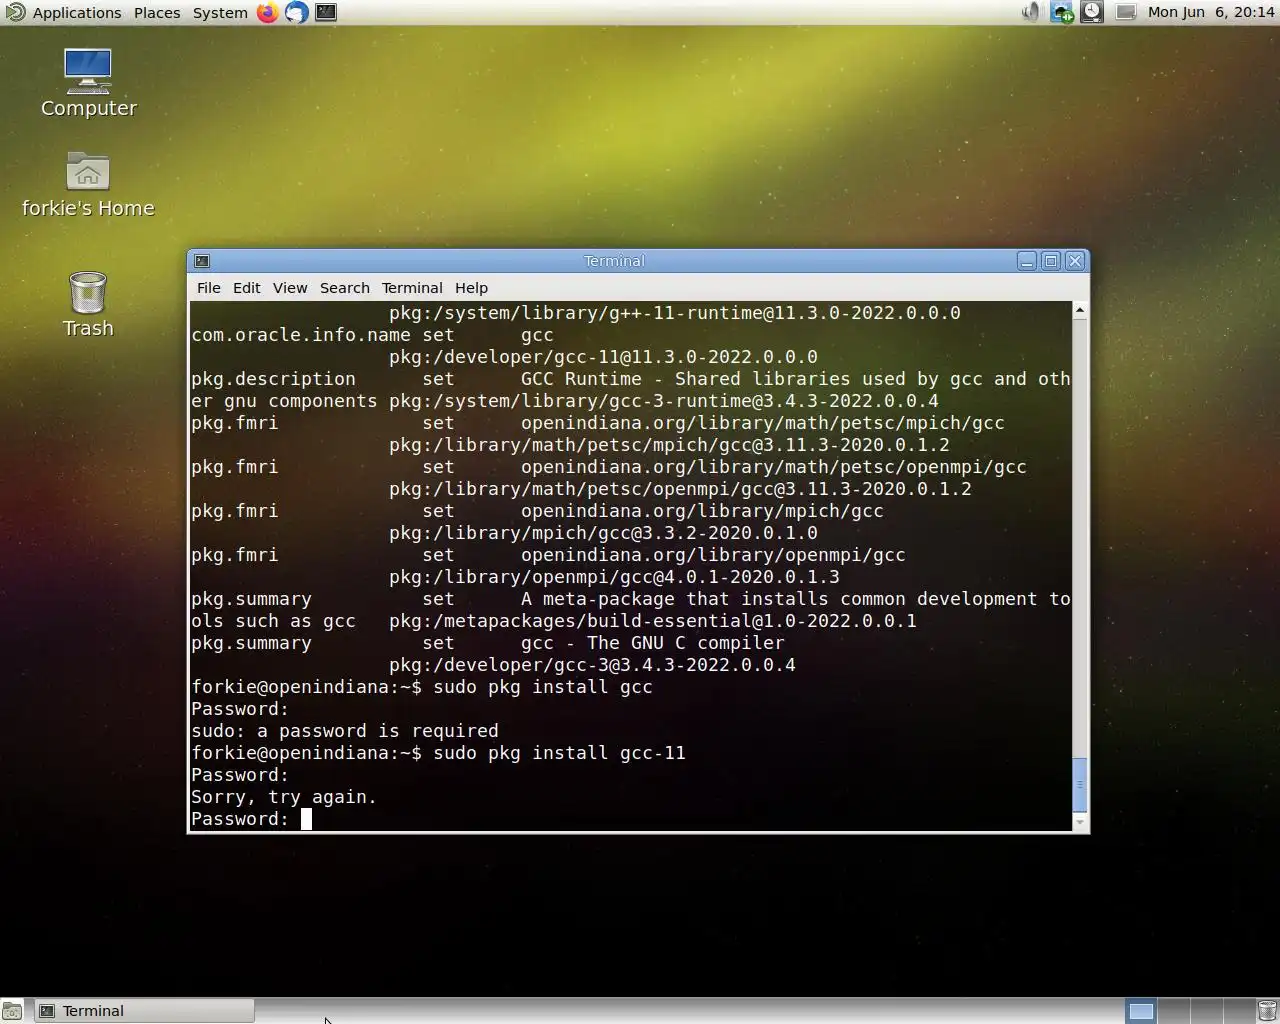This screenshot has height=1024, width=1280.
Task: Open the terminal launcher in the top panel
Action: 326,12
